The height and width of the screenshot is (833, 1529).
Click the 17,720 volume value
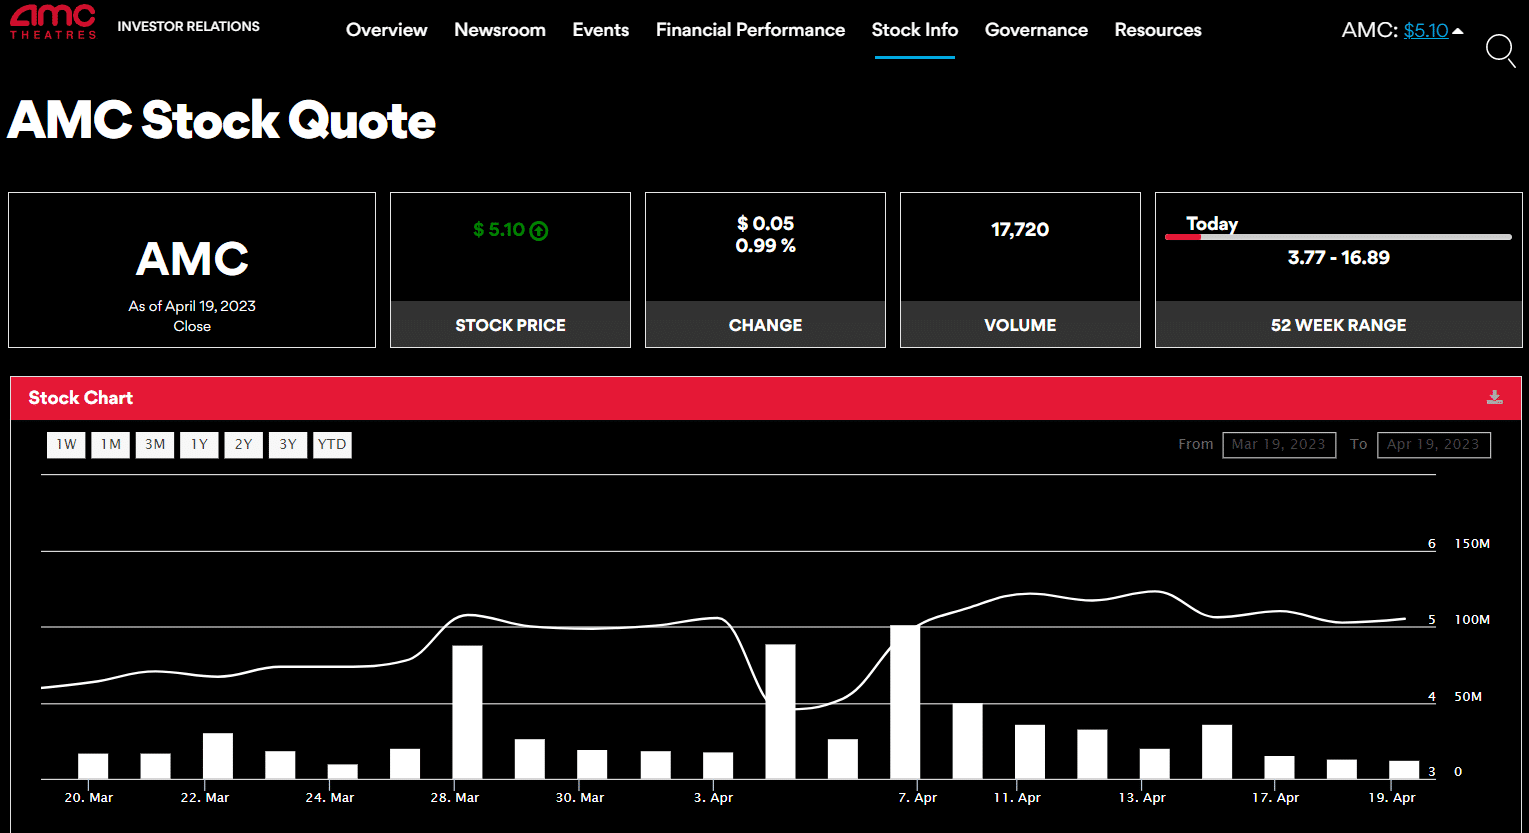(x=1020, y=230)
